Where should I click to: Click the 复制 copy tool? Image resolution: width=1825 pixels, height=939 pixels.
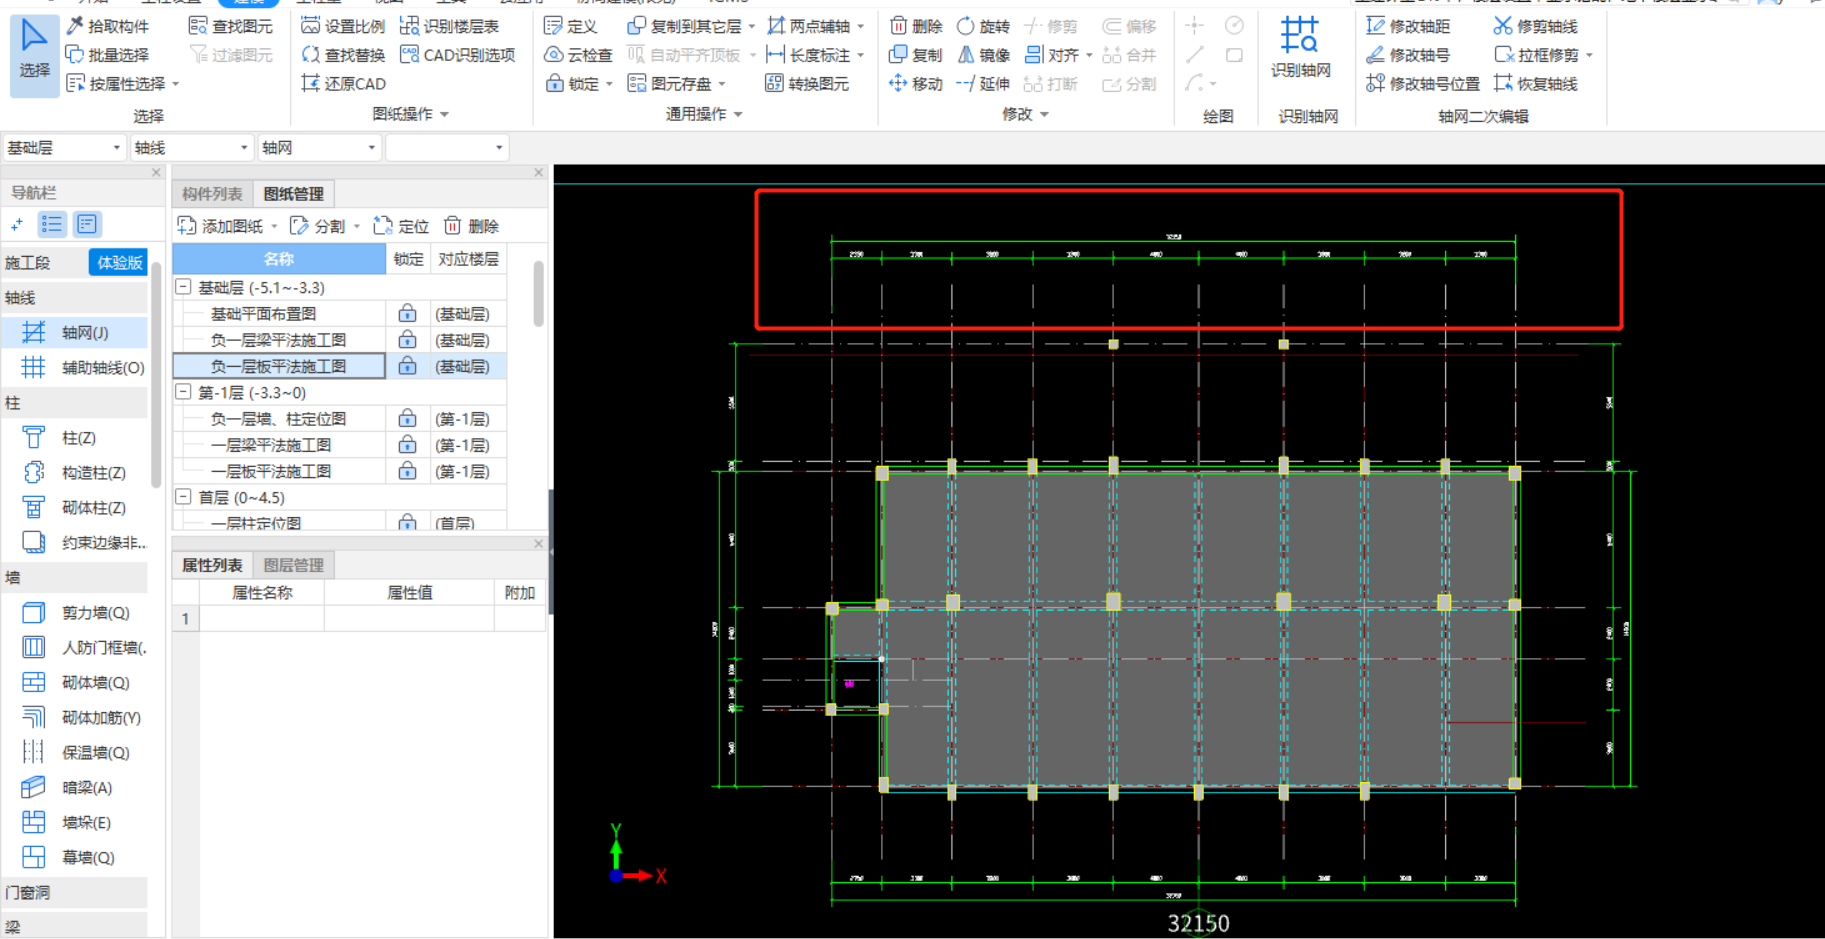916,55
